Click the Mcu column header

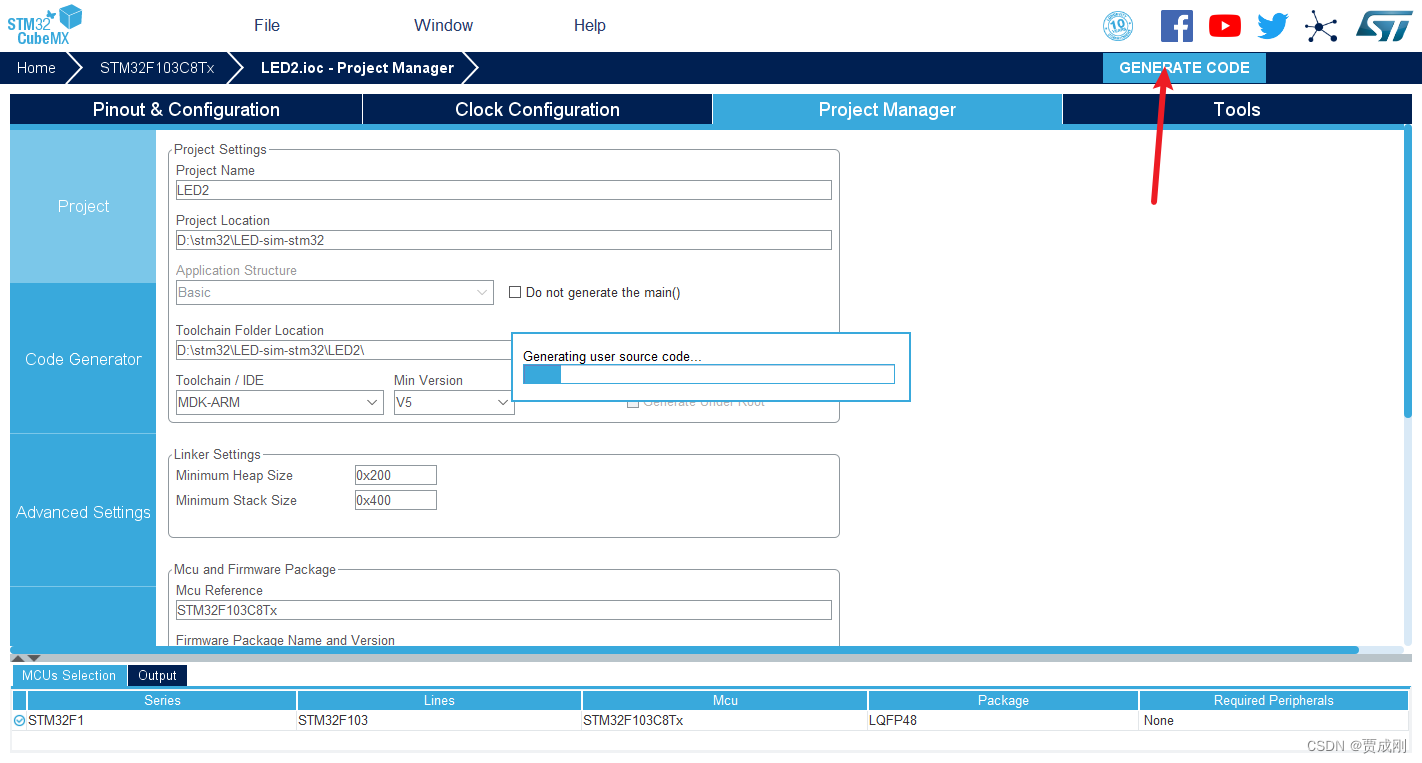[x=725, y=700]
